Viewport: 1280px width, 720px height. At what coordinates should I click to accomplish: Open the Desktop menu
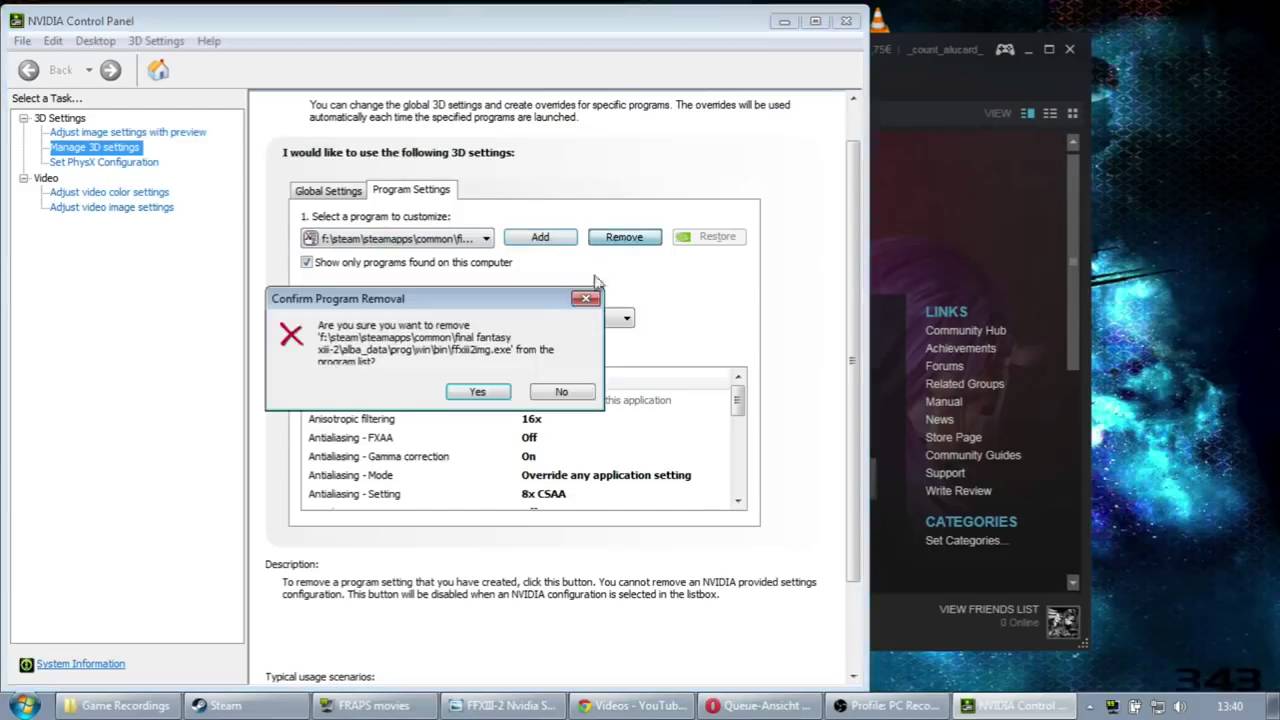pos(95,41)
